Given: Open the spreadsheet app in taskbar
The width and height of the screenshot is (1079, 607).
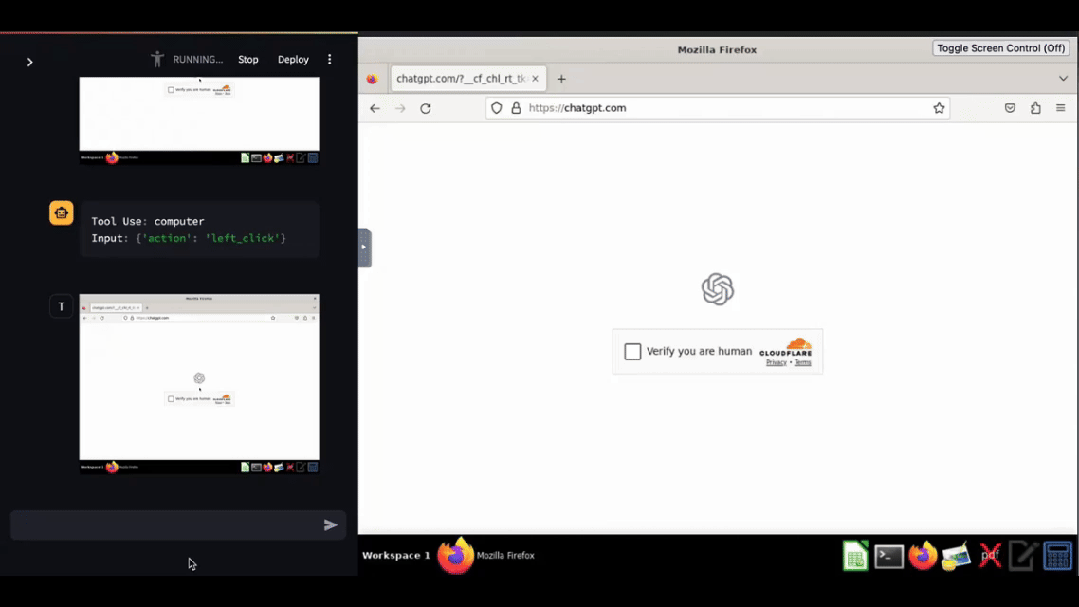Looking at the screenshot, I should tap(855, 556).
